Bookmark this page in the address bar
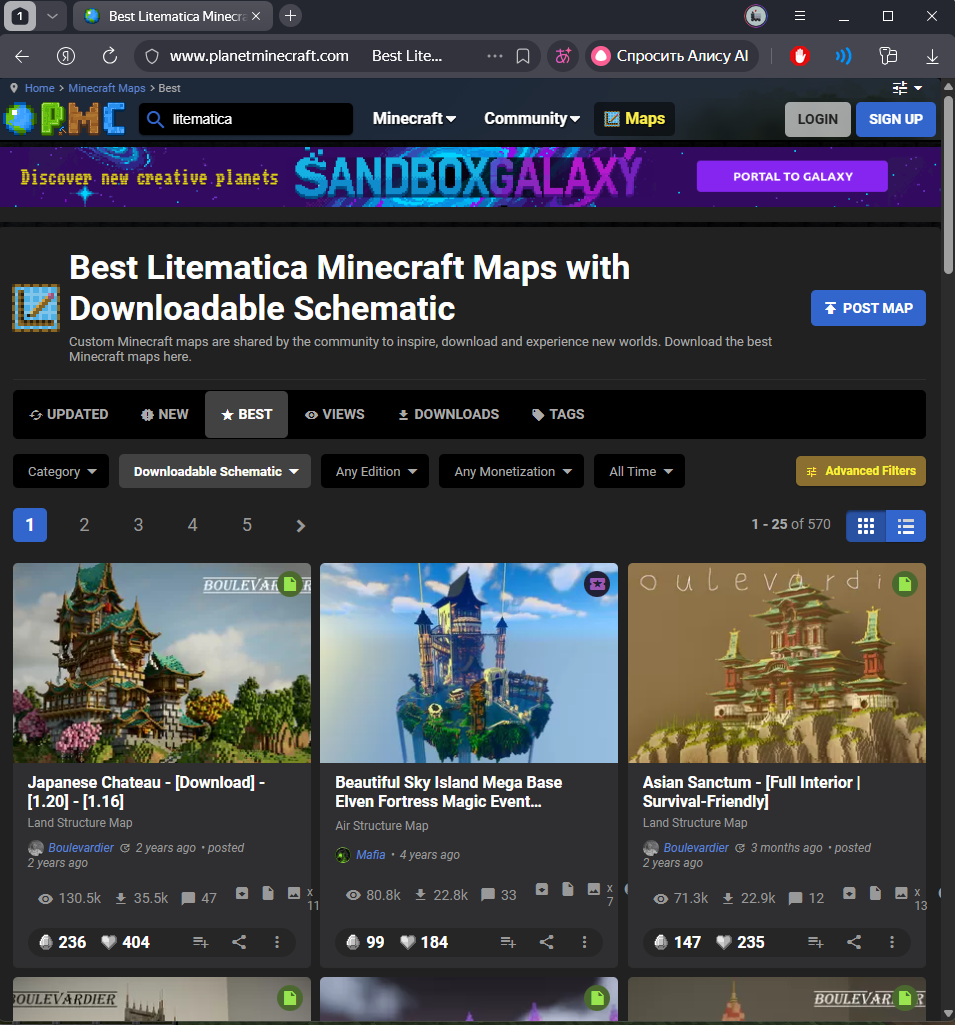955x1025 pixels. (x=523, y=56)
